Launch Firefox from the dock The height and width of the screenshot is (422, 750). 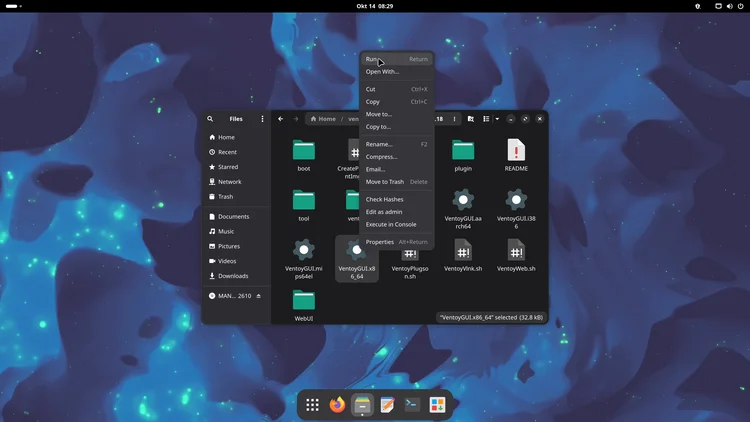coord(337,405)
